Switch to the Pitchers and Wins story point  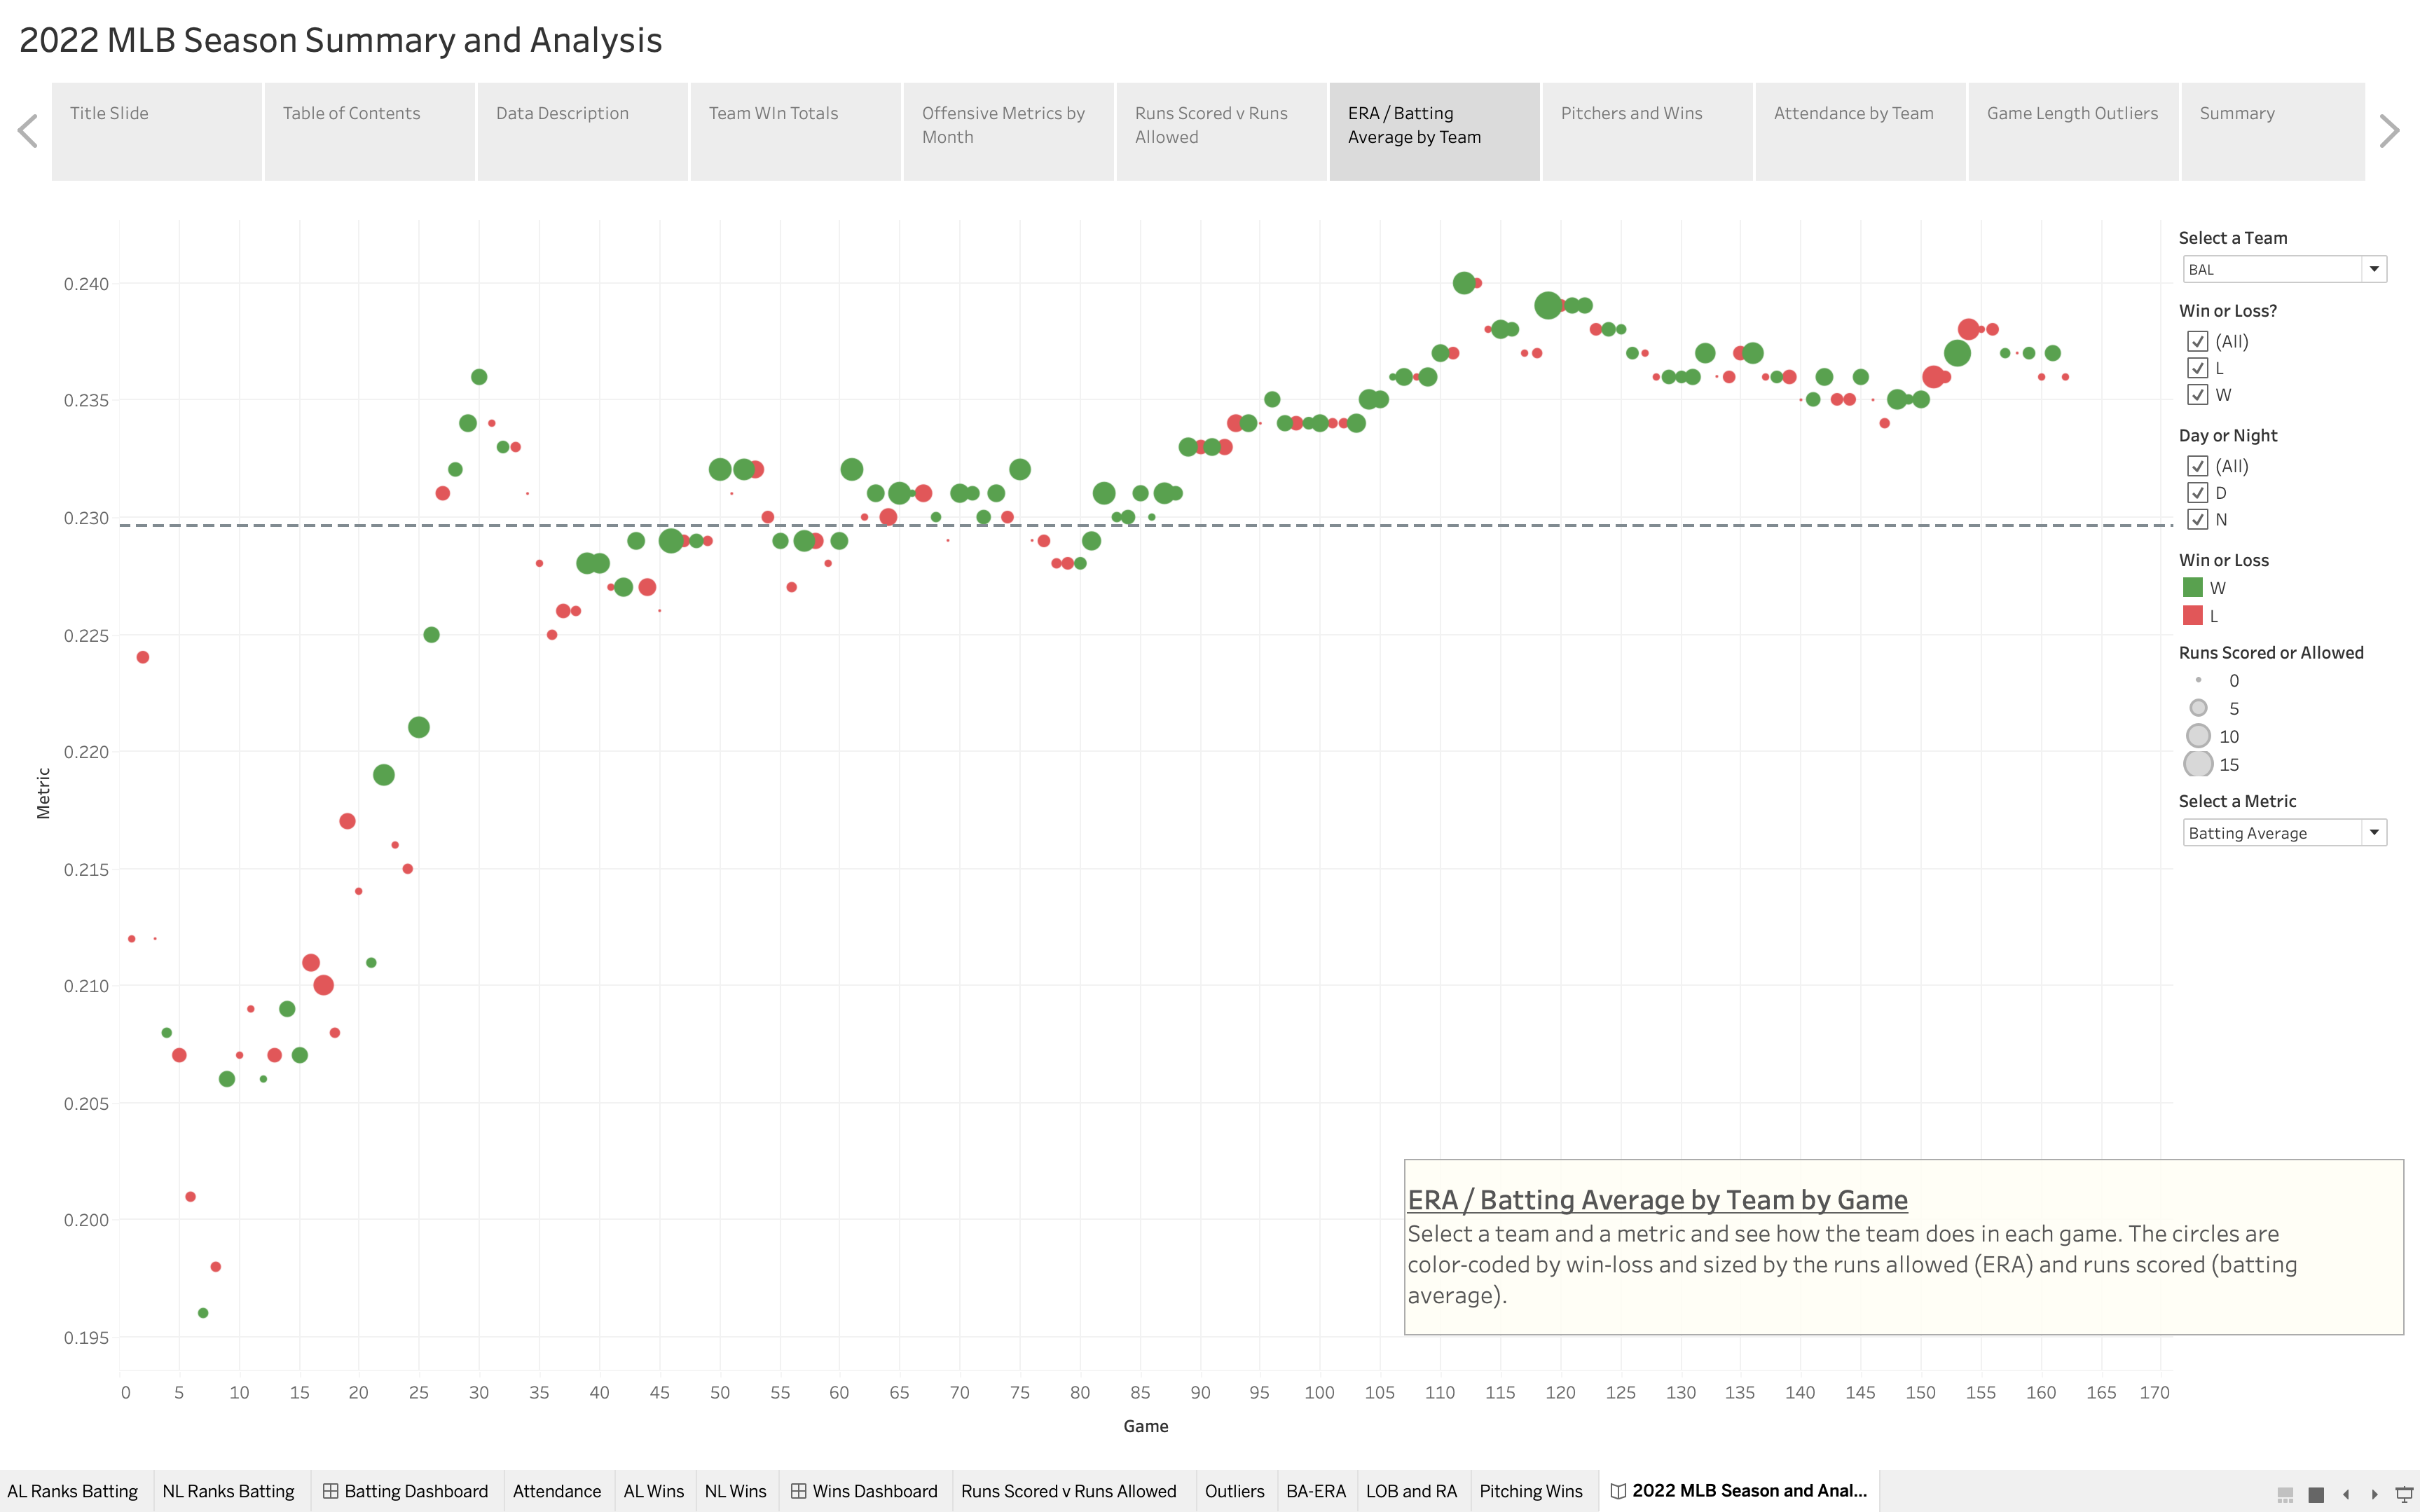(x=1631, y=113)
